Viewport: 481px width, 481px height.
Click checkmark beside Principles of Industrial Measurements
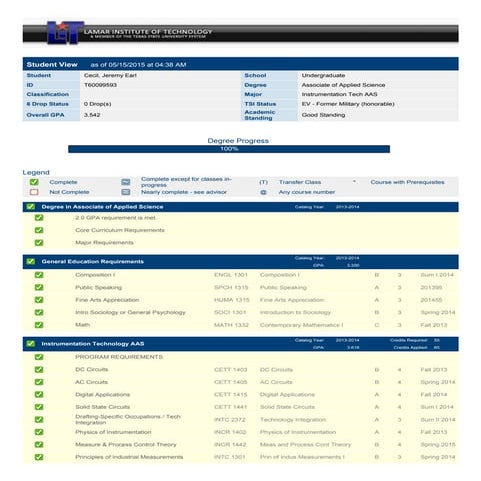point(39,457)
